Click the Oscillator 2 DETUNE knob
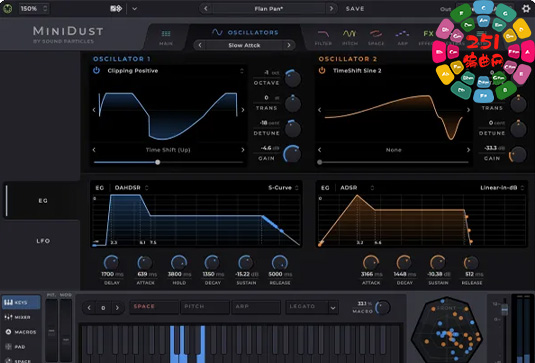This screenshot has height=363, width=535. click(x=518, y=129)
